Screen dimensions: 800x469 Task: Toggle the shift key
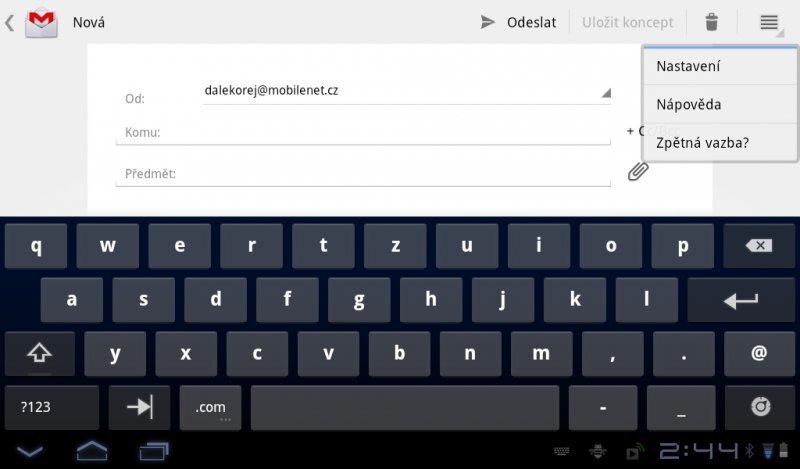coord(39,353)
